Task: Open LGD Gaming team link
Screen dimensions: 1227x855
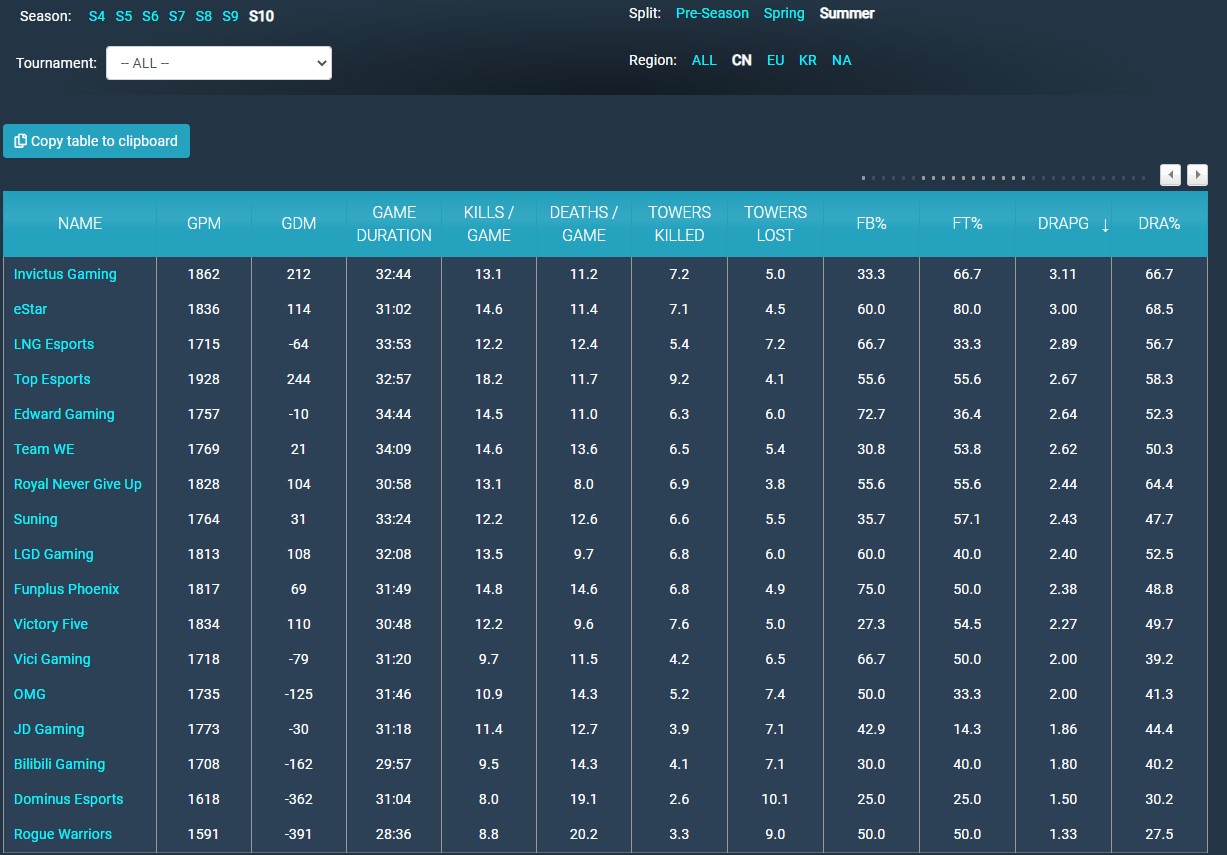Action: (54, 554)
